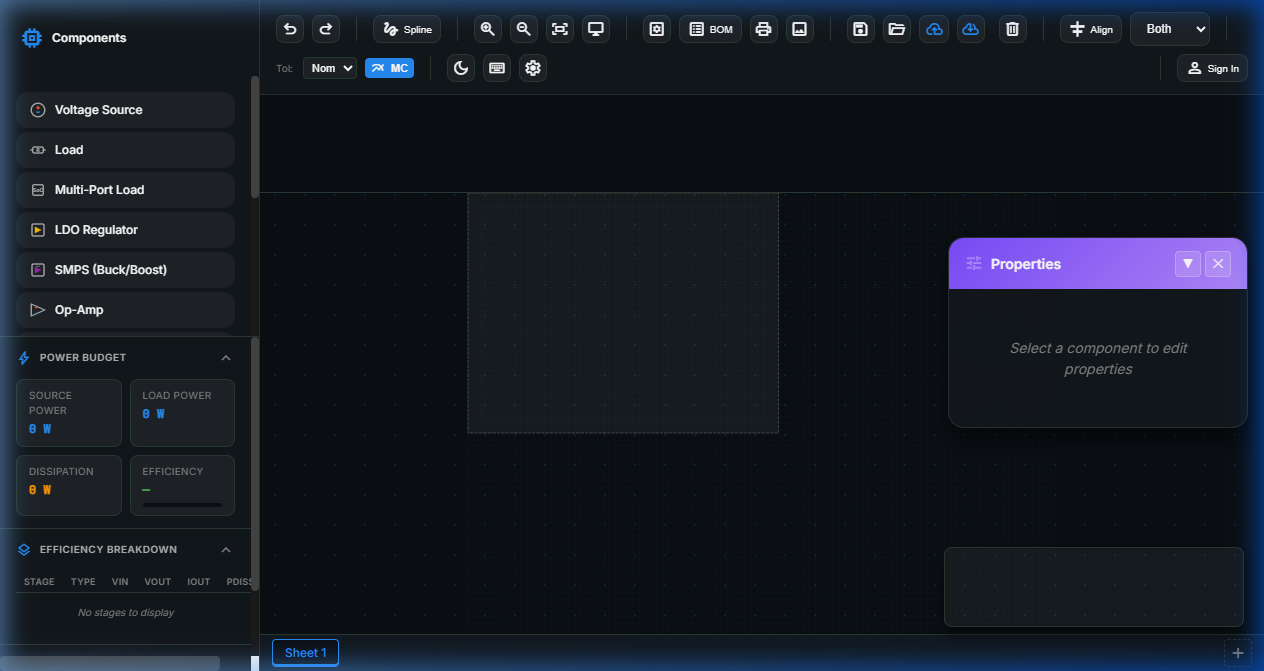The width and height of the screenshot is (1264, 671).
Task: Click the Undo arrow icon
Action: click(x=290, y=29)
